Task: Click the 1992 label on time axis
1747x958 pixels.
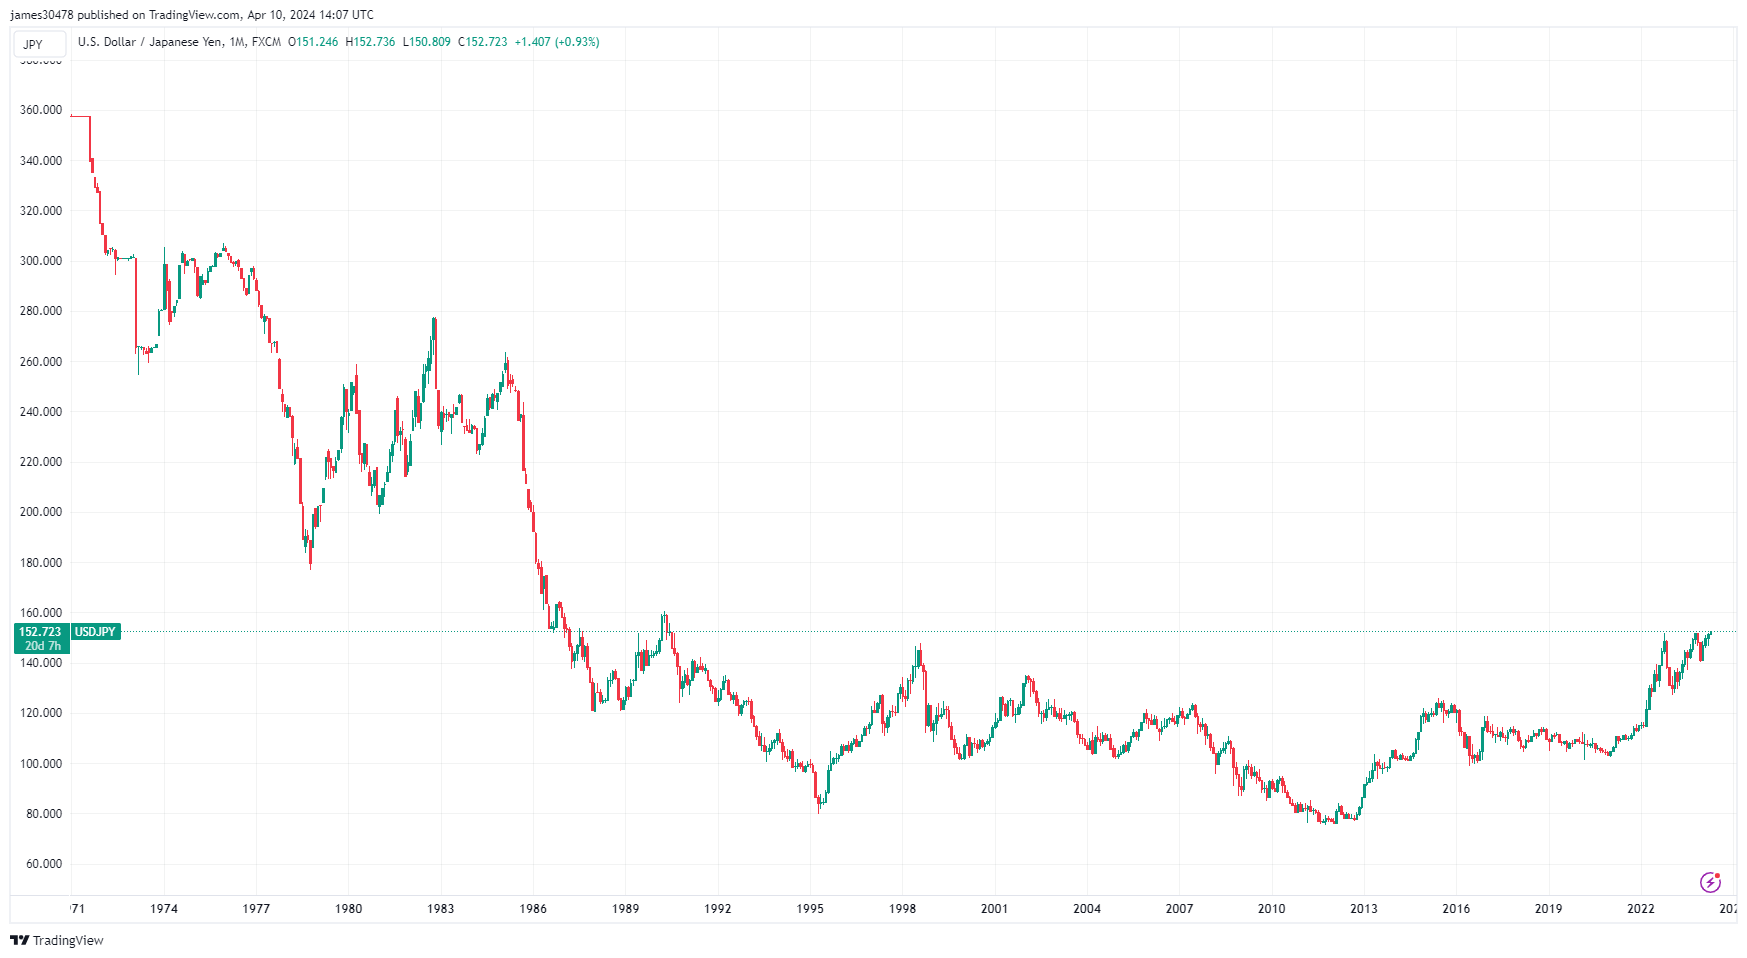Action: pos(718,908)
